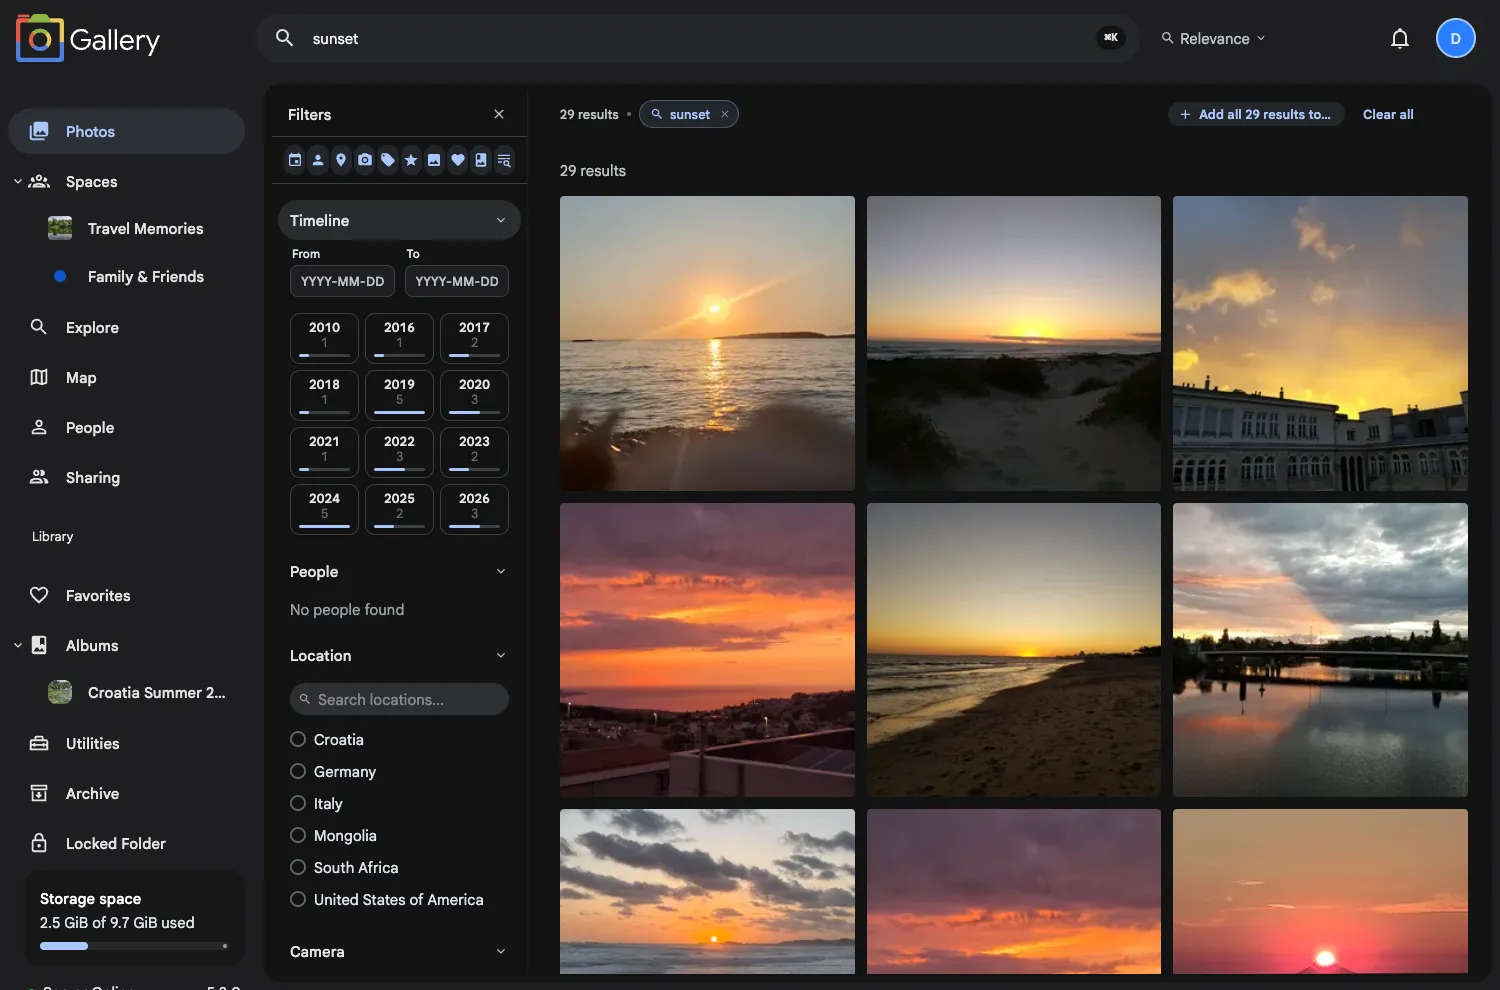Image resolution: width=1500 pixels, height=990 pixels.
Task: Select the star rating filter icon
Action: click(x=411, y=160)
